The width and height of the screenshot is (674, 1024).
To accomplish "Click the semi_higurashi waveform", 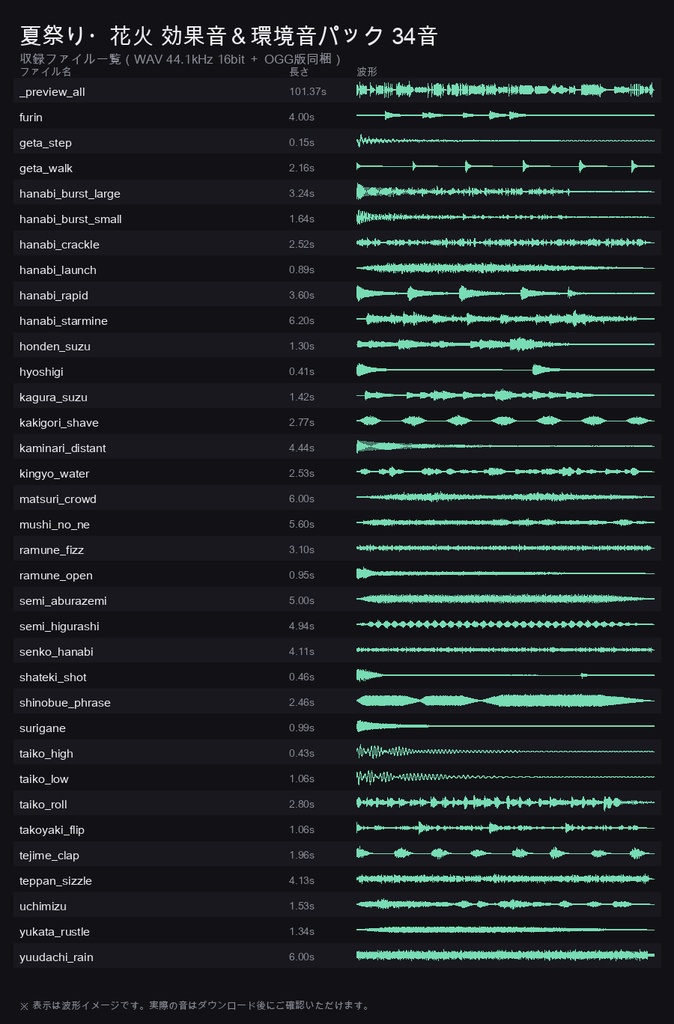I will pos(505,626).
